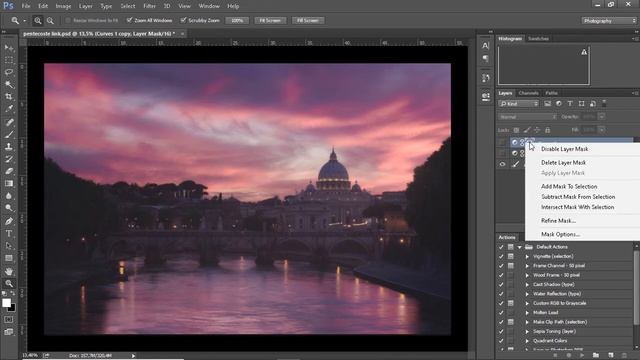Viewport: 640px width, 360px height.
Task: Click the 100% zoom button
Action: 237,20
